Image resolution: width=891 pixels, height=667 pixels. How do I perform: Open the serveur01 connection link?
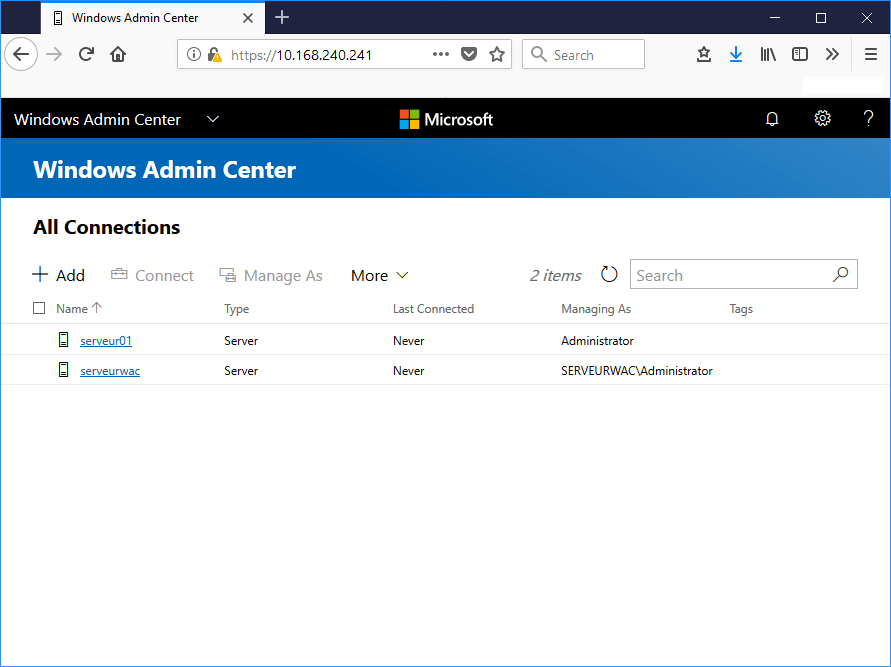[x=106, y=341]
